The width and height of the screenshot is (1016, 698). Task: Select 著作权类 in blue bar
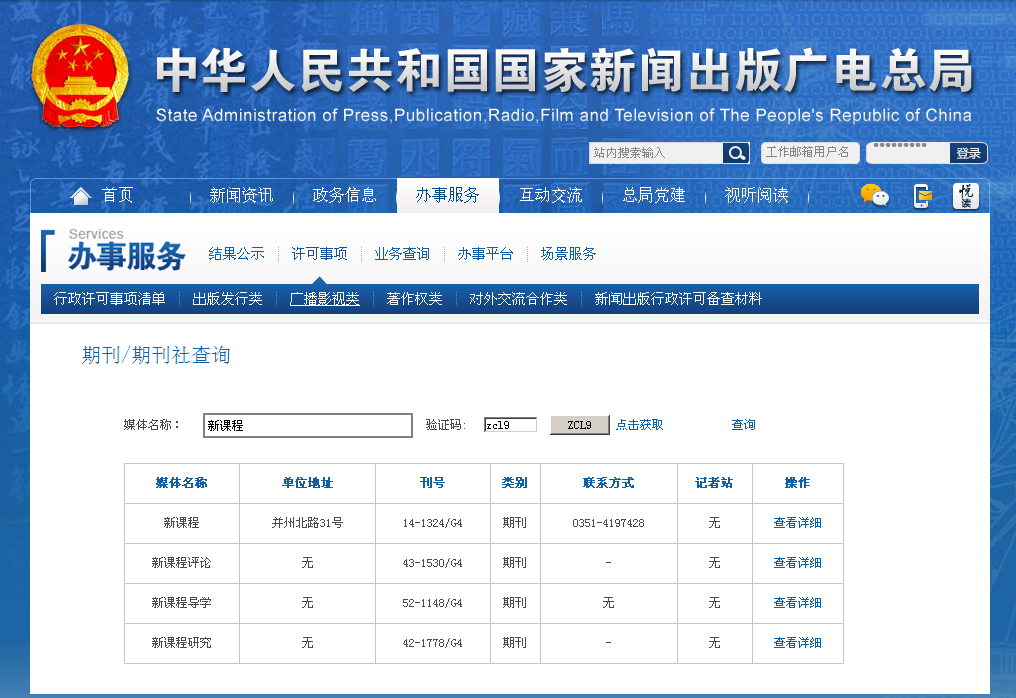(414, 299)
